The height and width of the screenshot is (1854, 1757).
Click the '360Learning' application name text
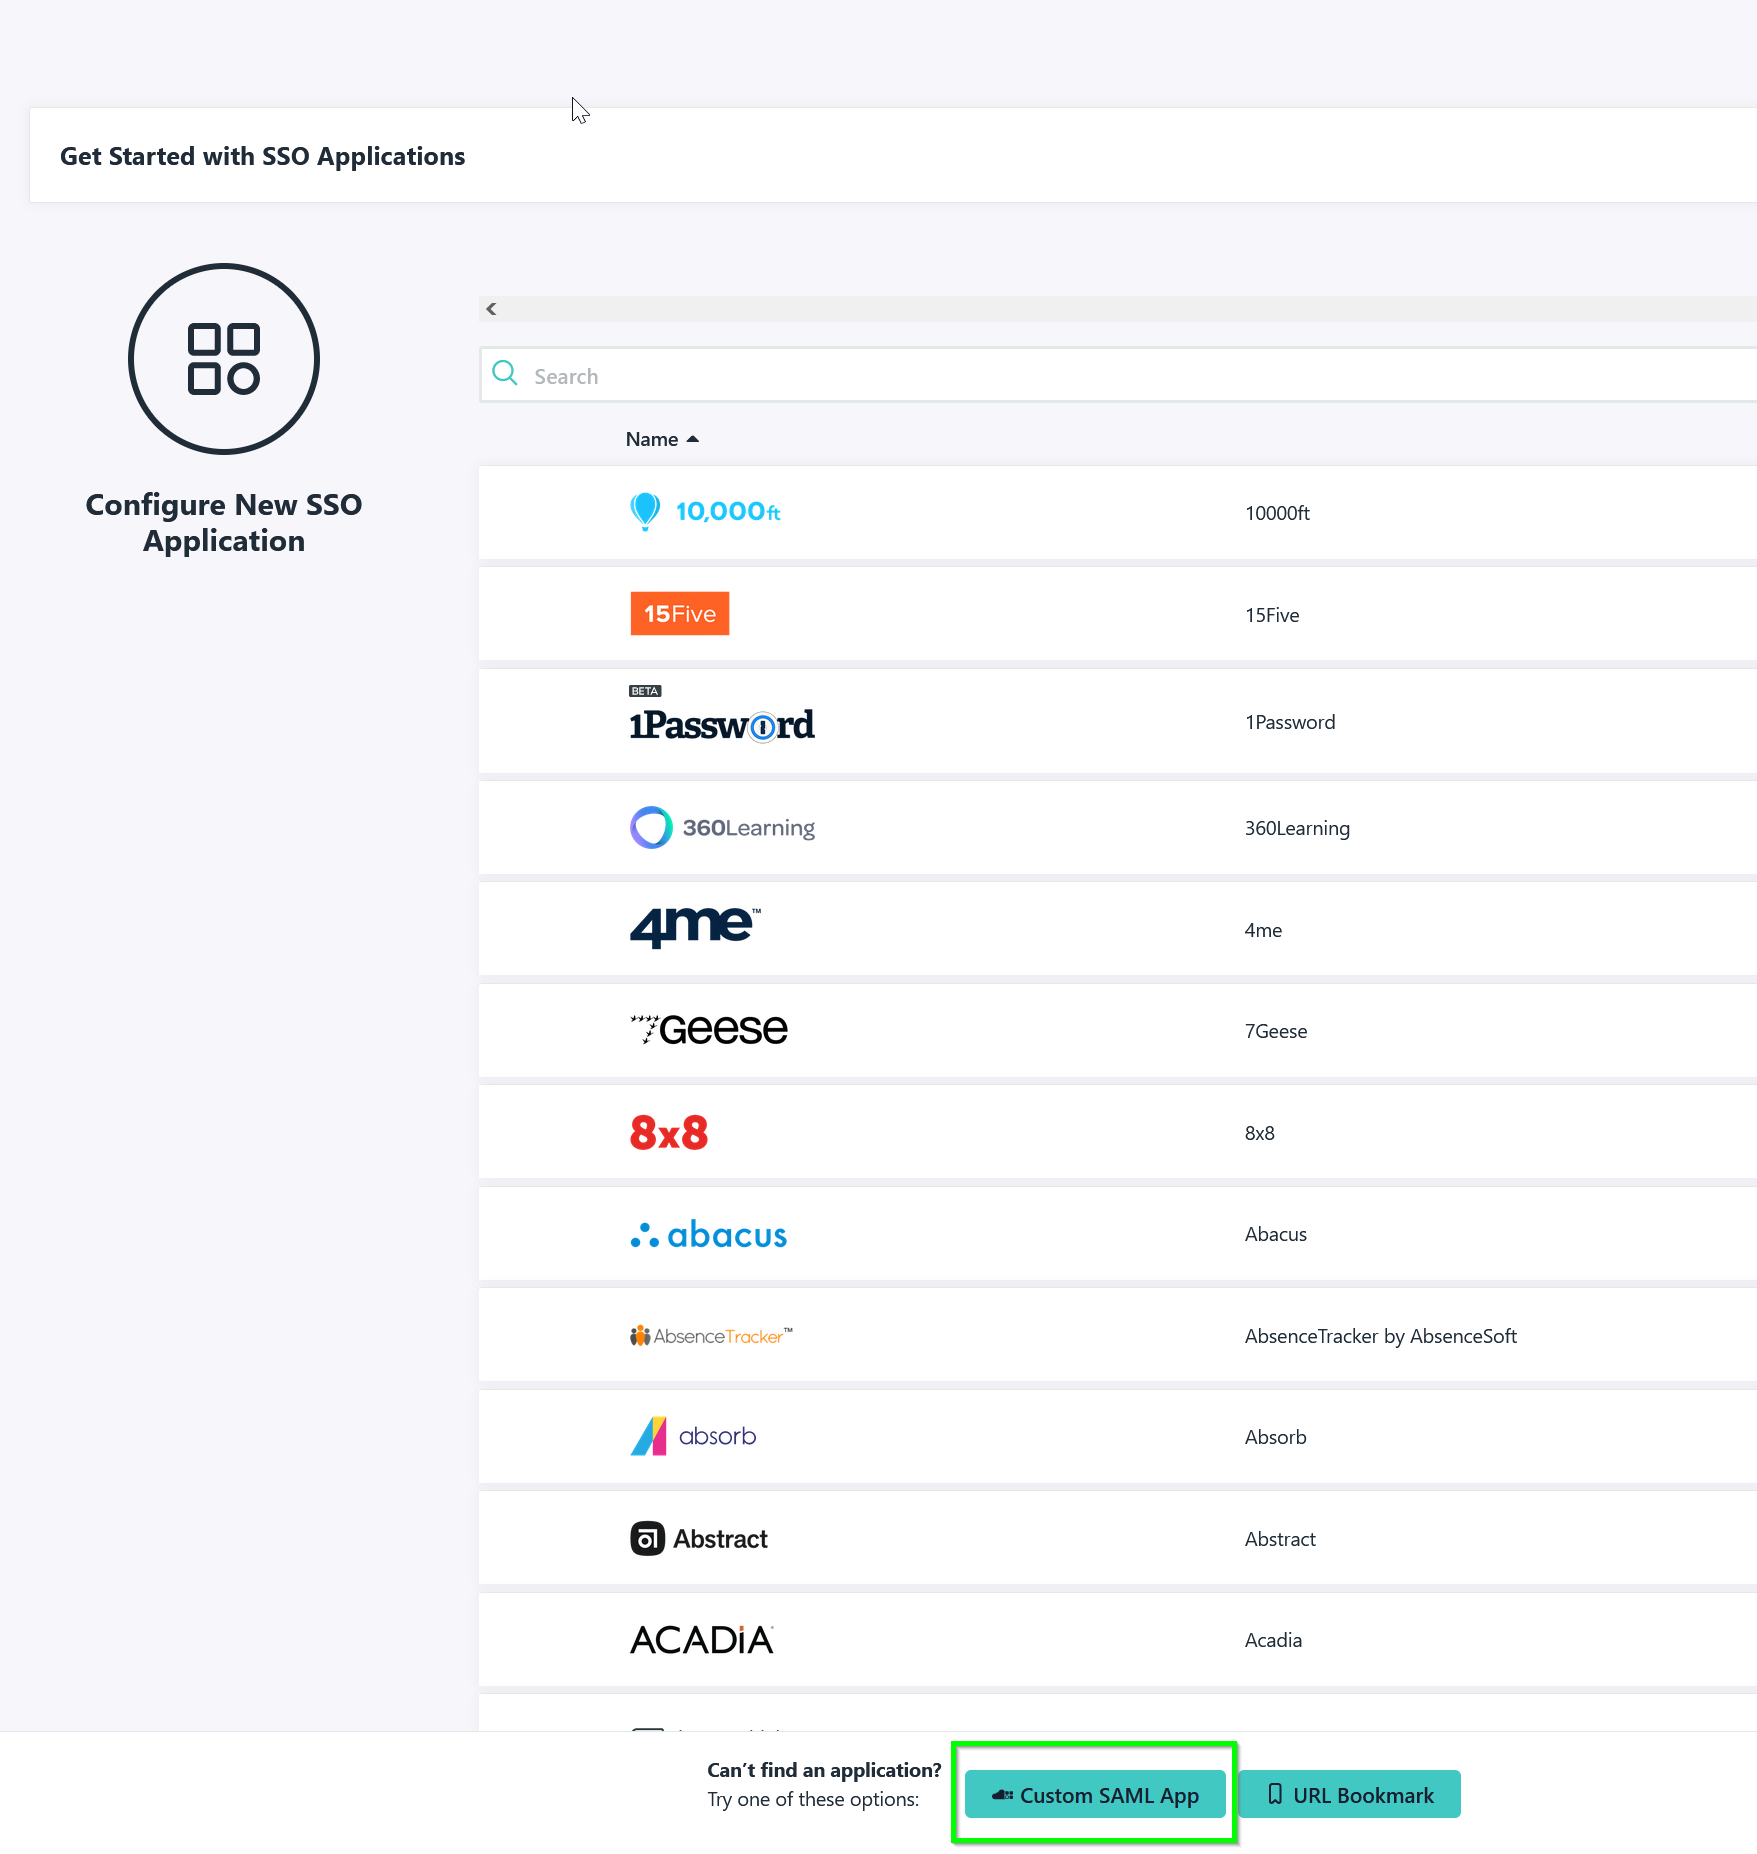pos(1297,828)
